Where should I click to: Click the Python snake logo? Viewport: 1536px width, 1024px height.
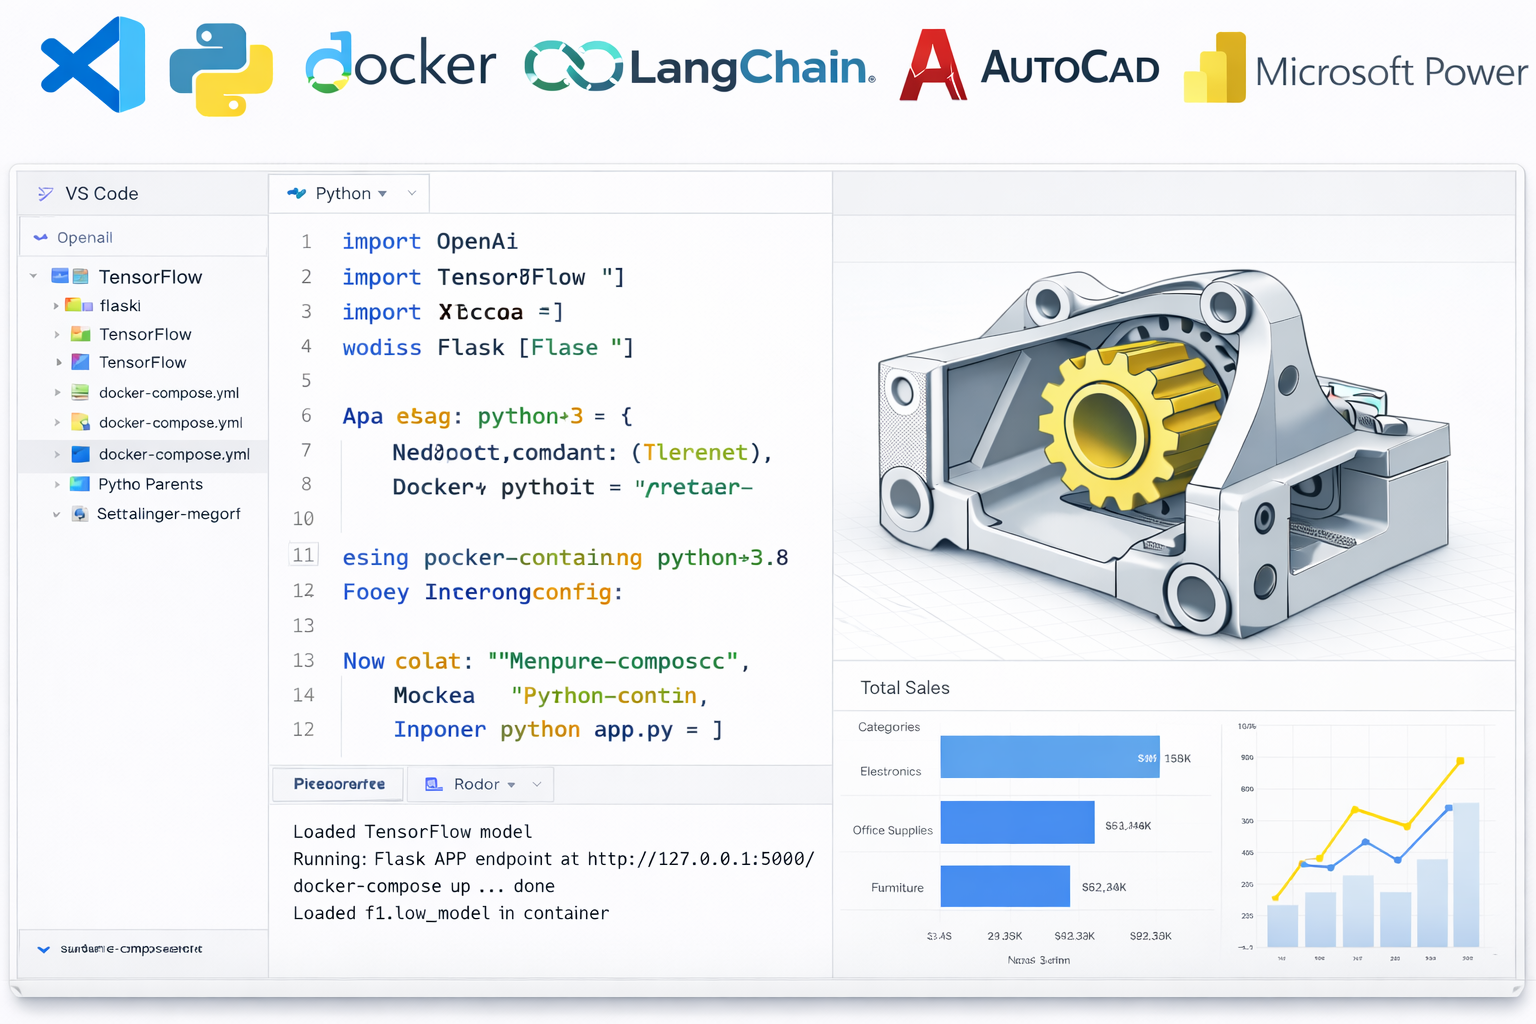pos(221,69)
